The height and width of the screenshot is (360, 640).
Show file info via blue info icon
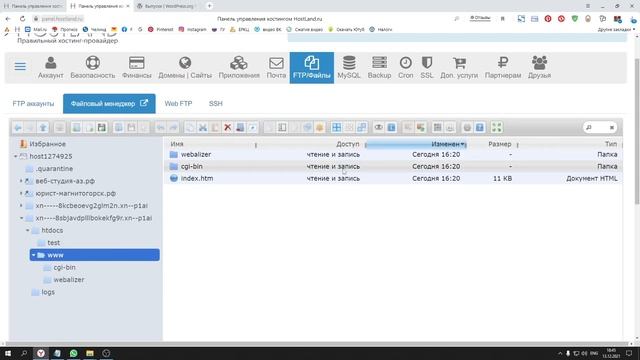coord(391,128)
